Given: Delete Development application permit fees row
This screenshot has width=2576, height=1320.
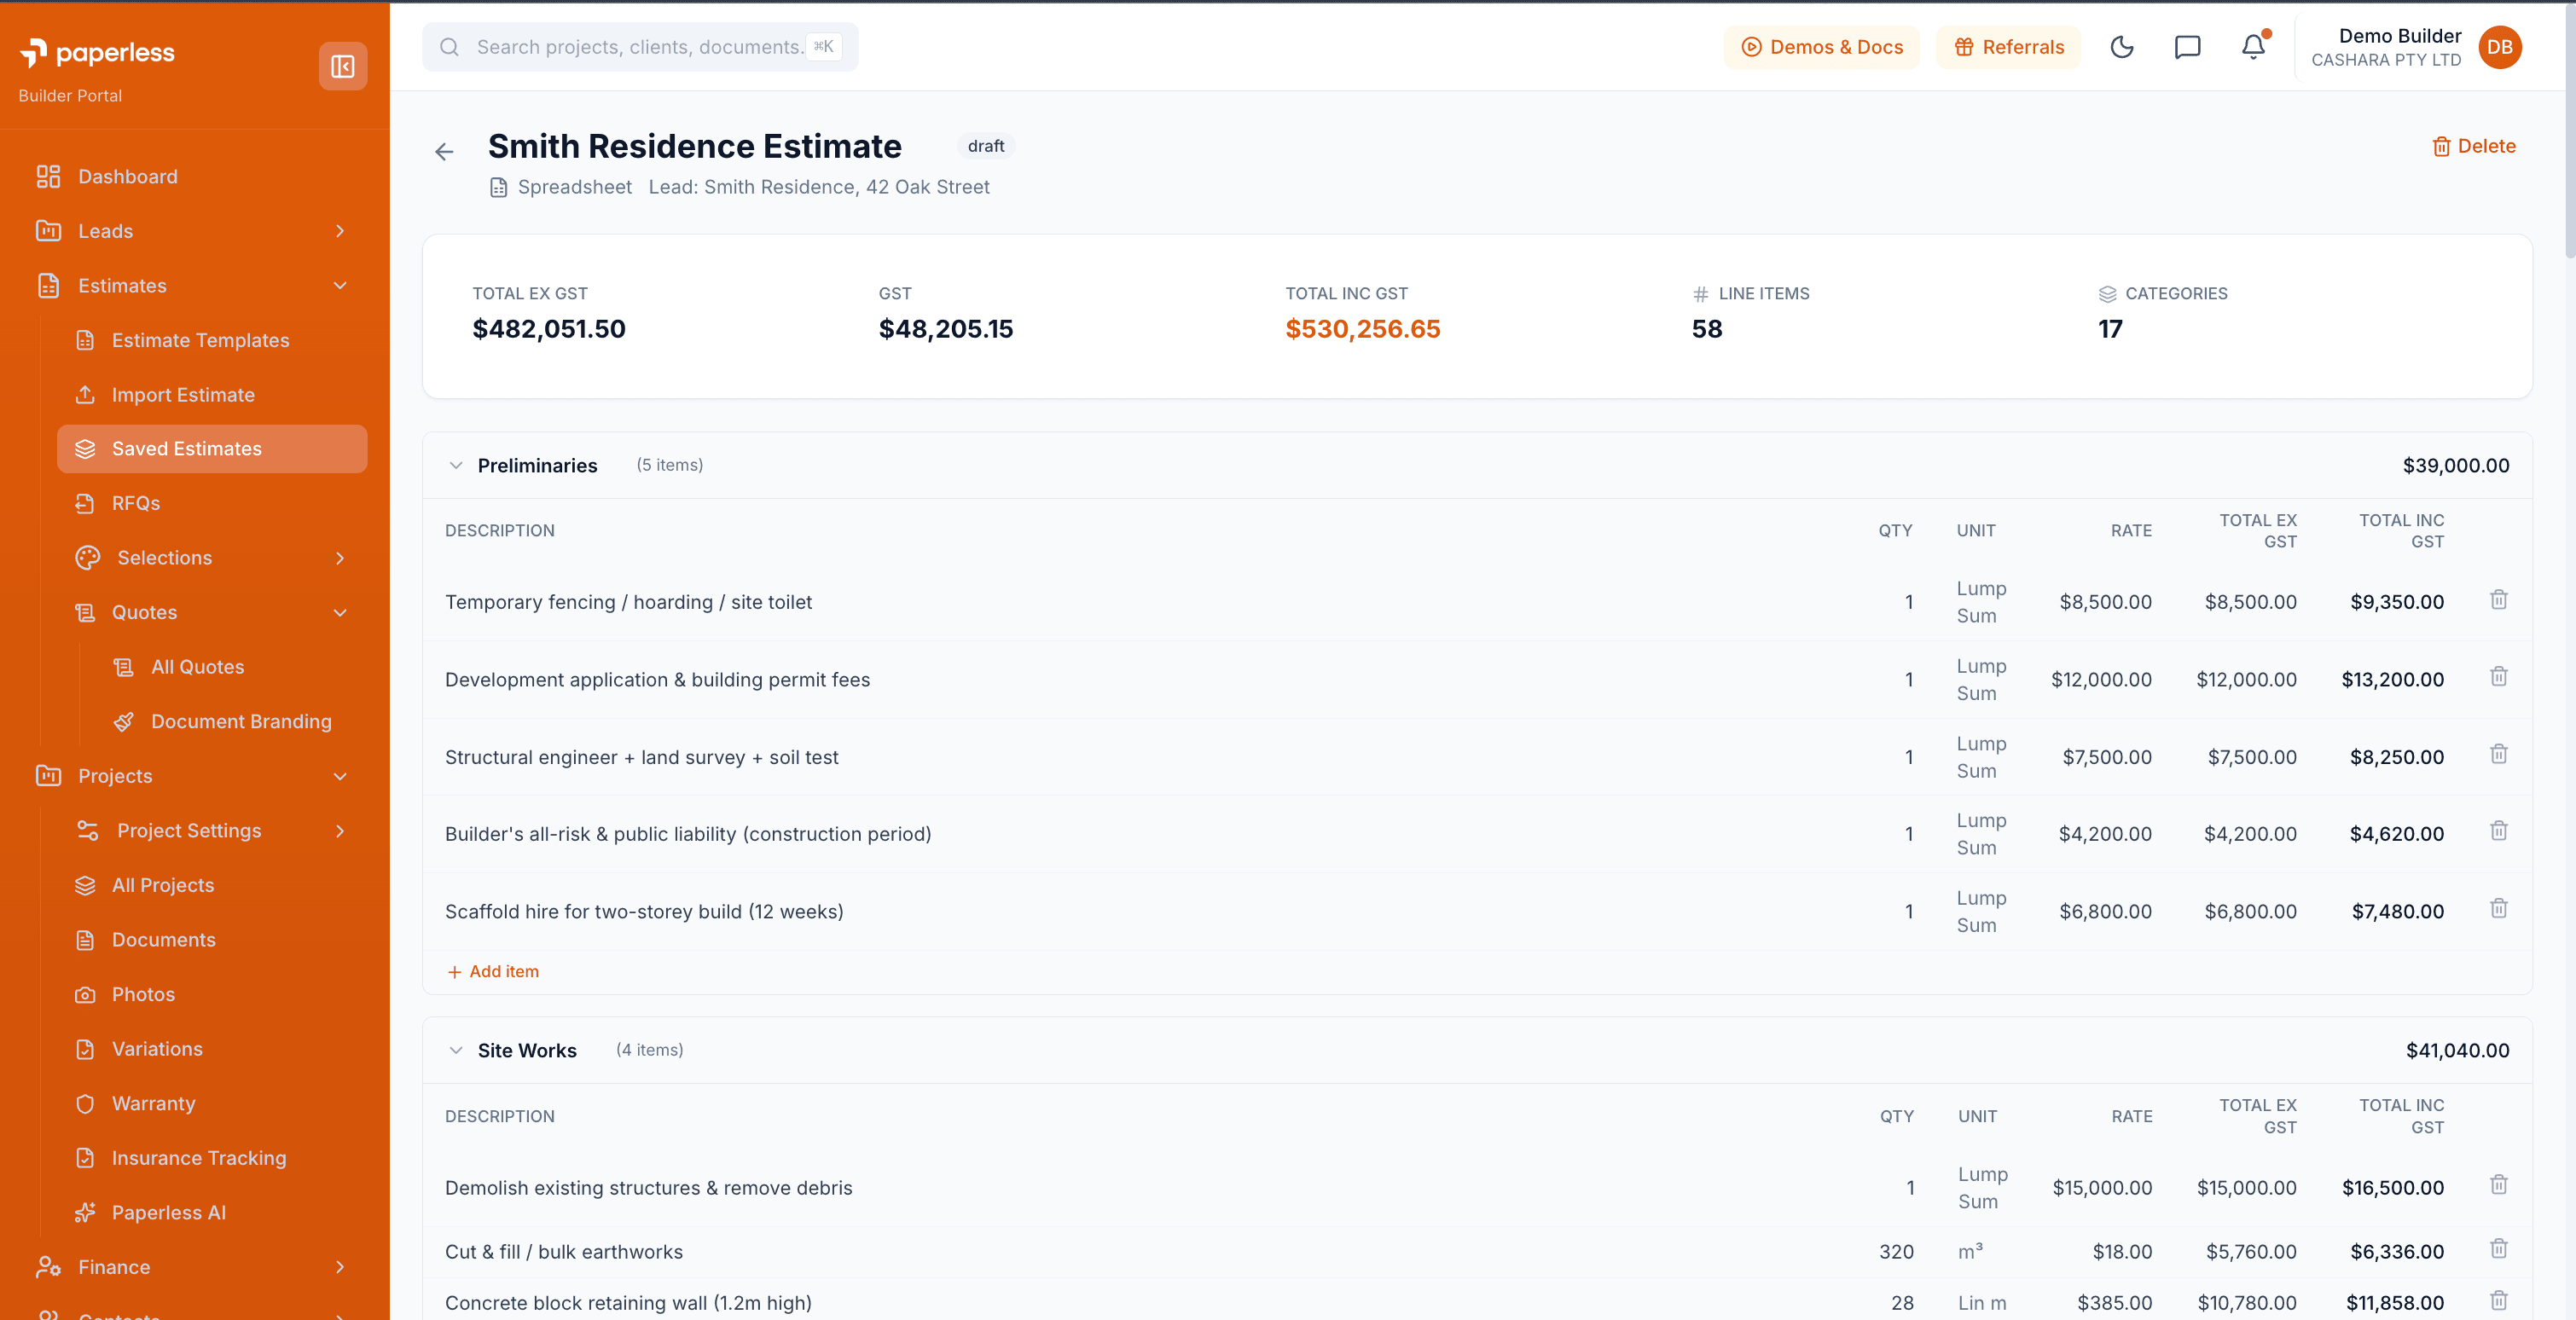Looking at the screenshot, I should pos(2498,677).
